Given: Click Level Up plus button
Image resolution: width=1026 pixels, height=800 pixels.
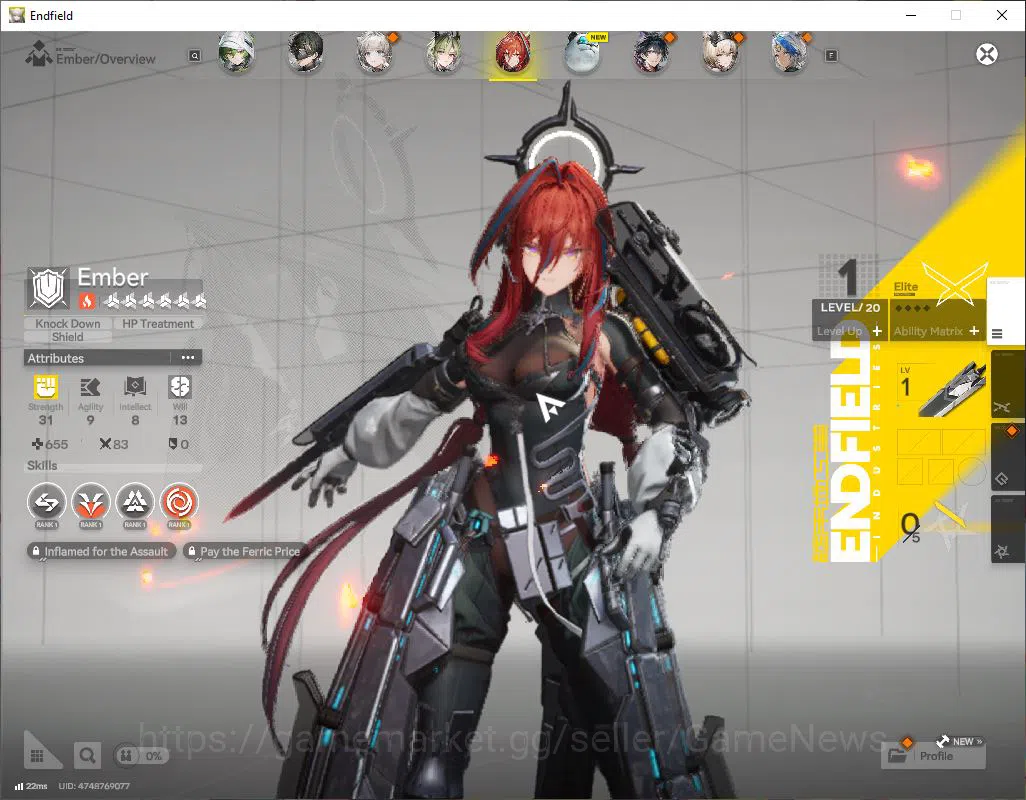Looking at the screenshot, I should [877, 331].
